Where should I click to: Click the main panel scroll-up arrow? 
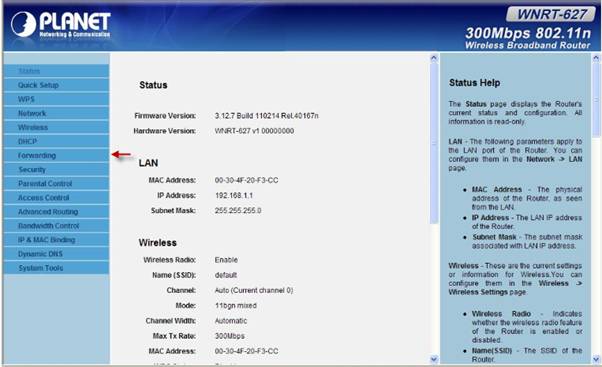click(x=434, y=58)
